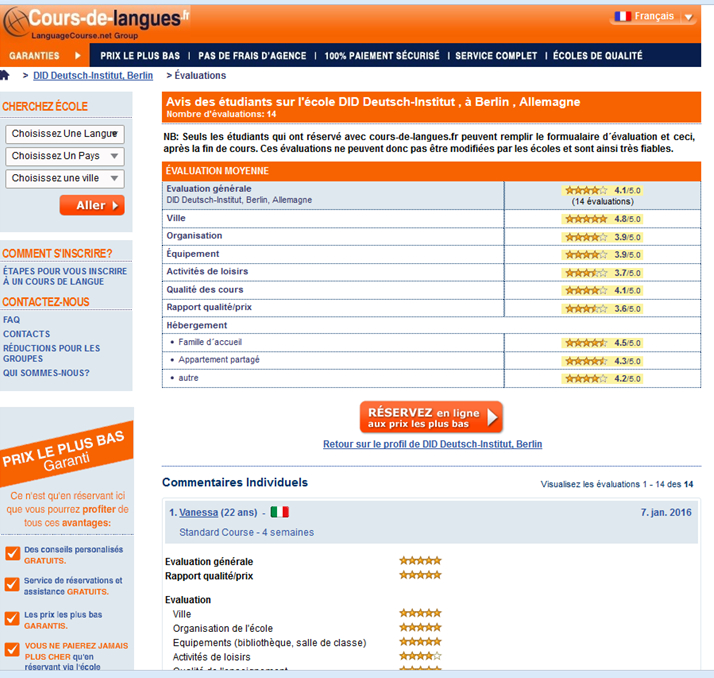Click Standard Course - 4 semaines text
714x678 pixels.
[246, 532]
